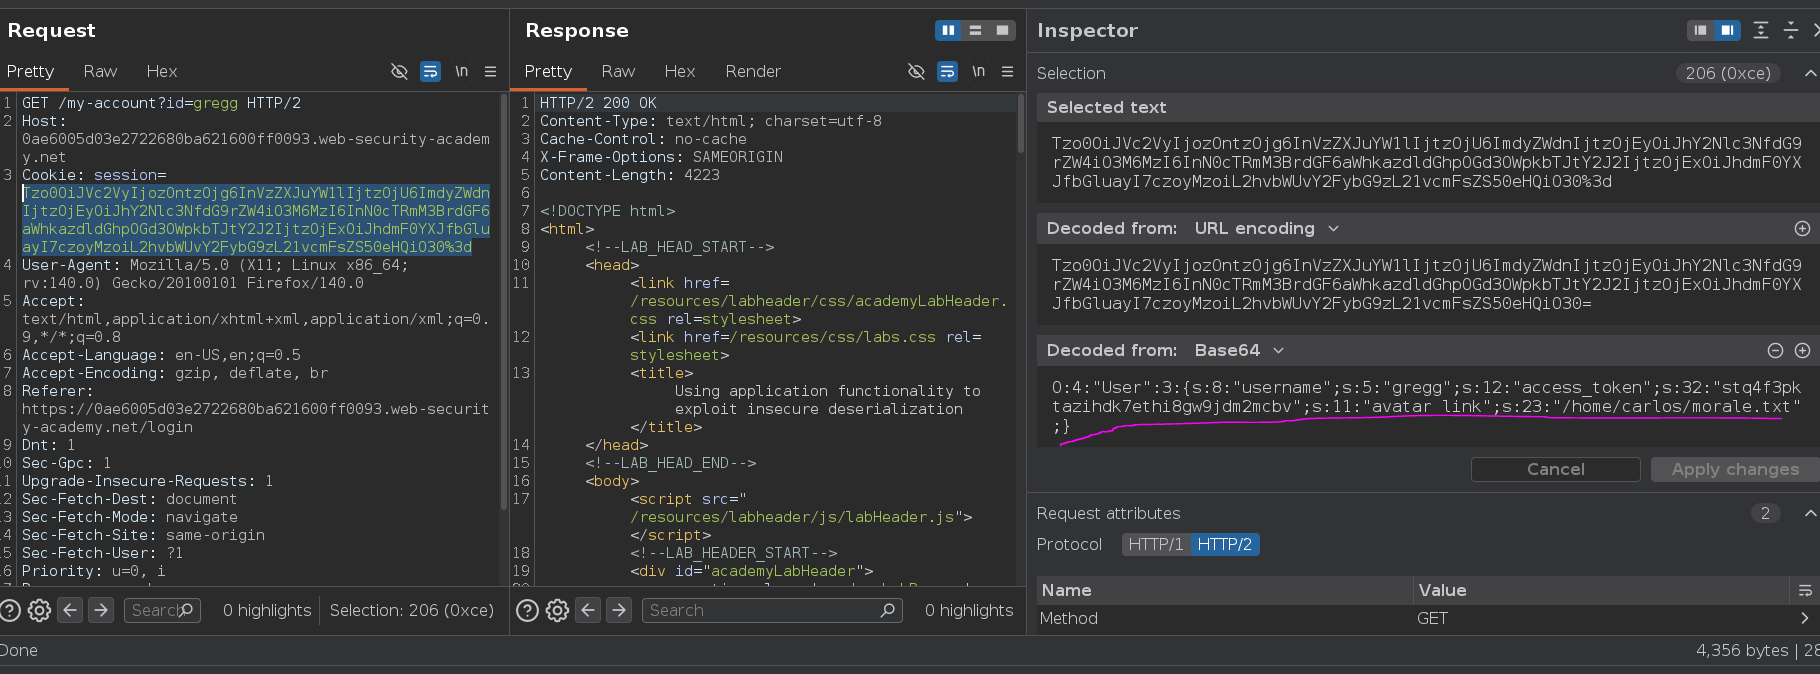Collapse the Selection section chevron
Screen dimensions: 1820x674
[1810, 73]
